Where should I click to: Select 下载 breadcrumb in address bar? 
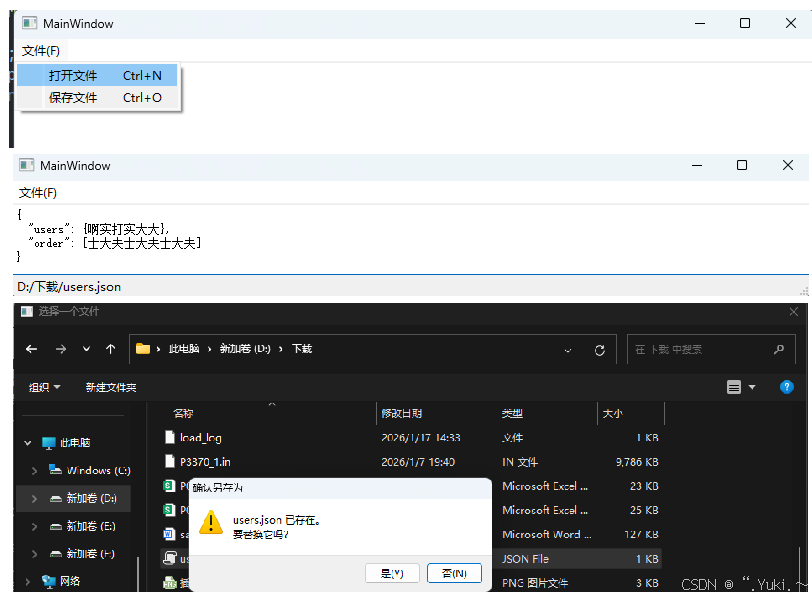[301, 349]
